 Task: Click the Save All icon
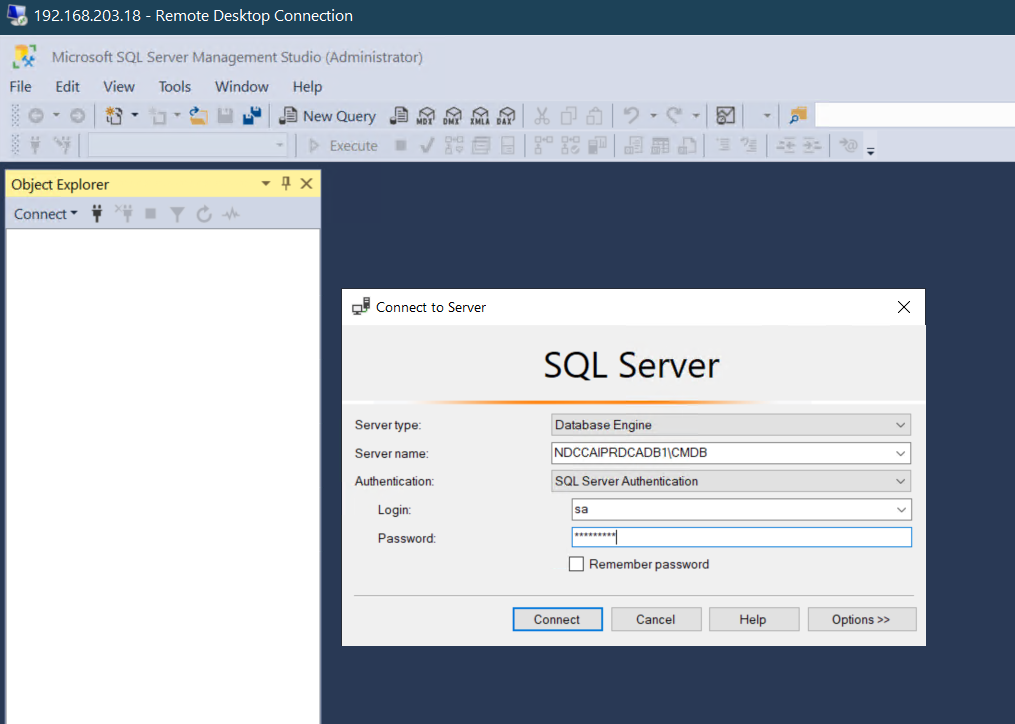click(252, 116)
